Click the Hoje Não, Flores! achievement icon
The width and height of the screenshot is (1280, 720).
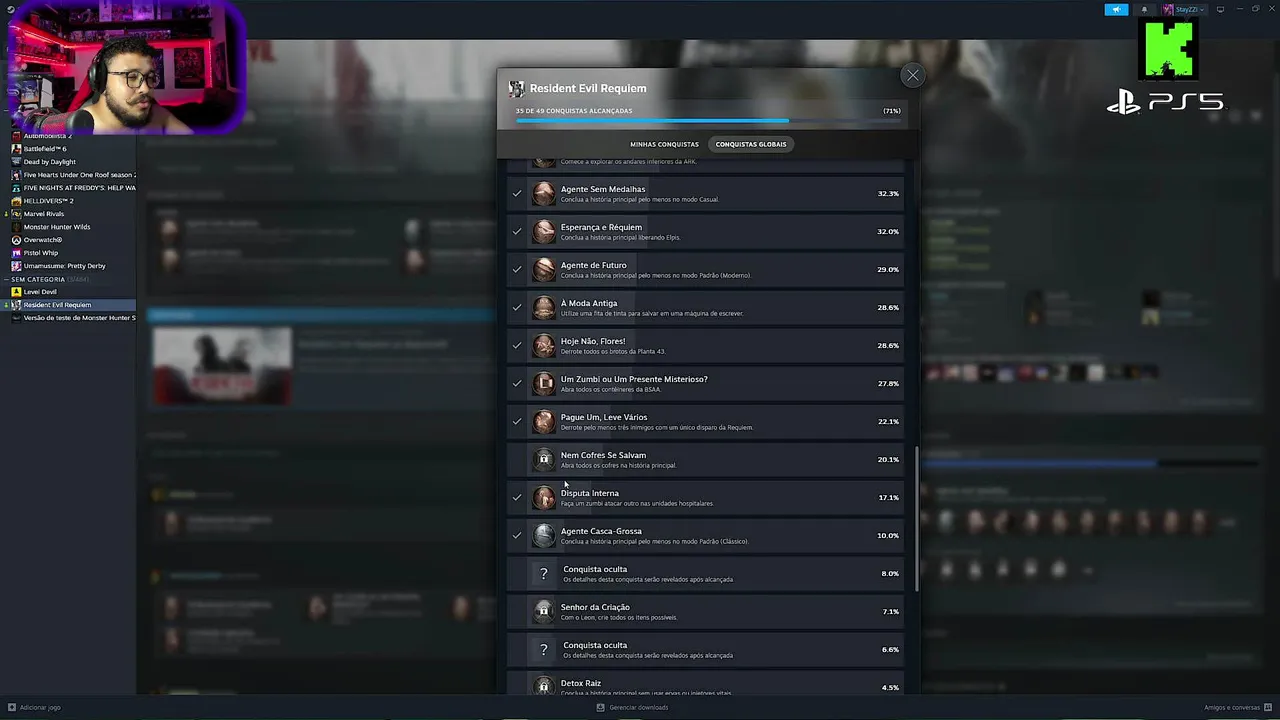(544, 345)
